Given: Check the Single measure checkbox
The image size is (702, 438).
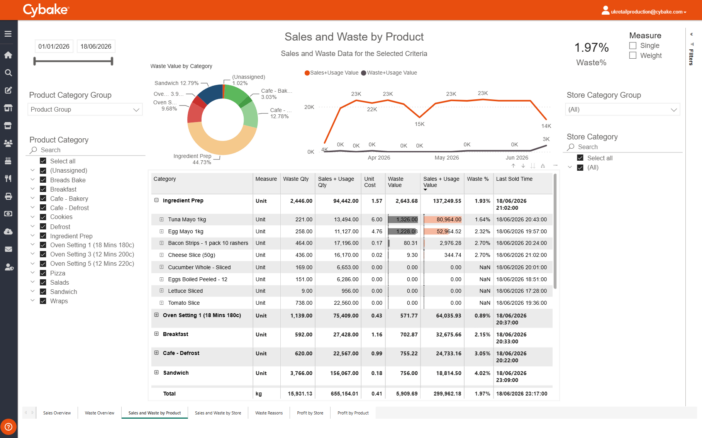Looking at the screenshot, I should pos(633,45).
